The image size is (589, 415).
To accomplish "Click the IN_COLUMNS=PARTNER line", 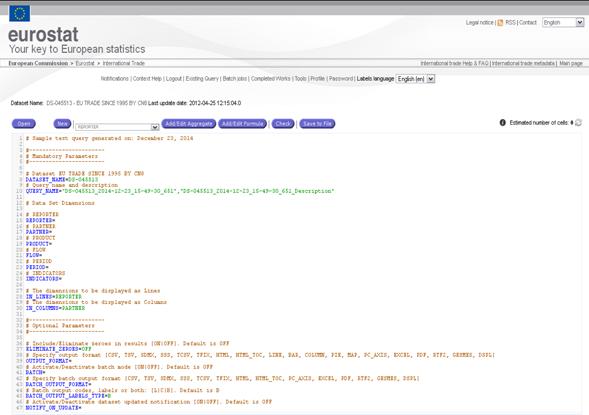I will pos(55,308).
